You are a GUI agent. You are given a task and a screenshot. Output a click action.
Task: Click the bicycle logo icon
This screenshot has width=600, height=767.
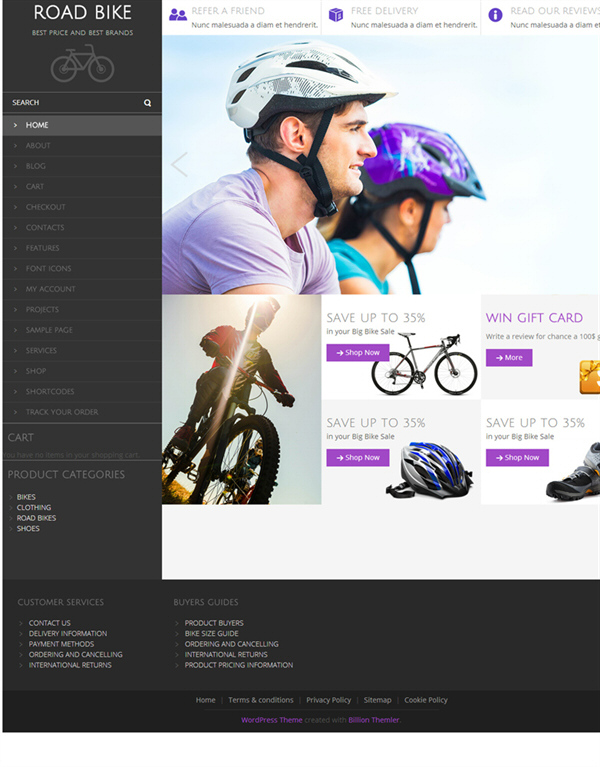coord(82,64)
